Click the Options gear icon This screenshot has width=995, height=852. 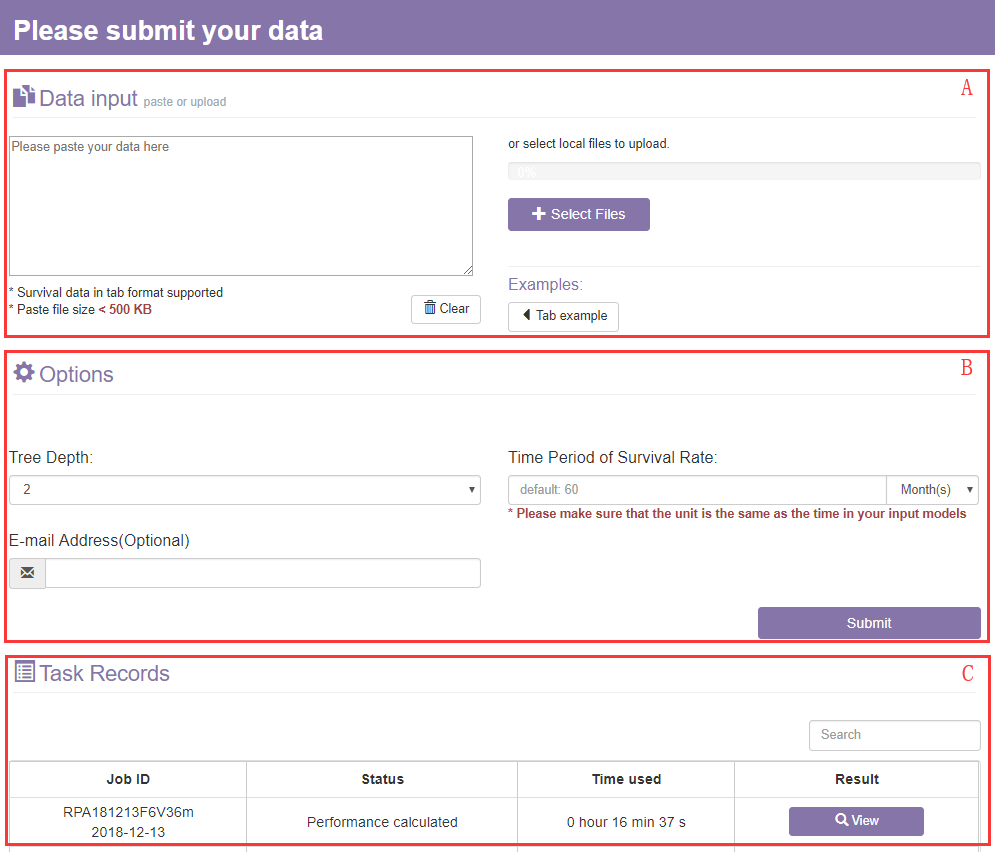[x=23, y=373]
